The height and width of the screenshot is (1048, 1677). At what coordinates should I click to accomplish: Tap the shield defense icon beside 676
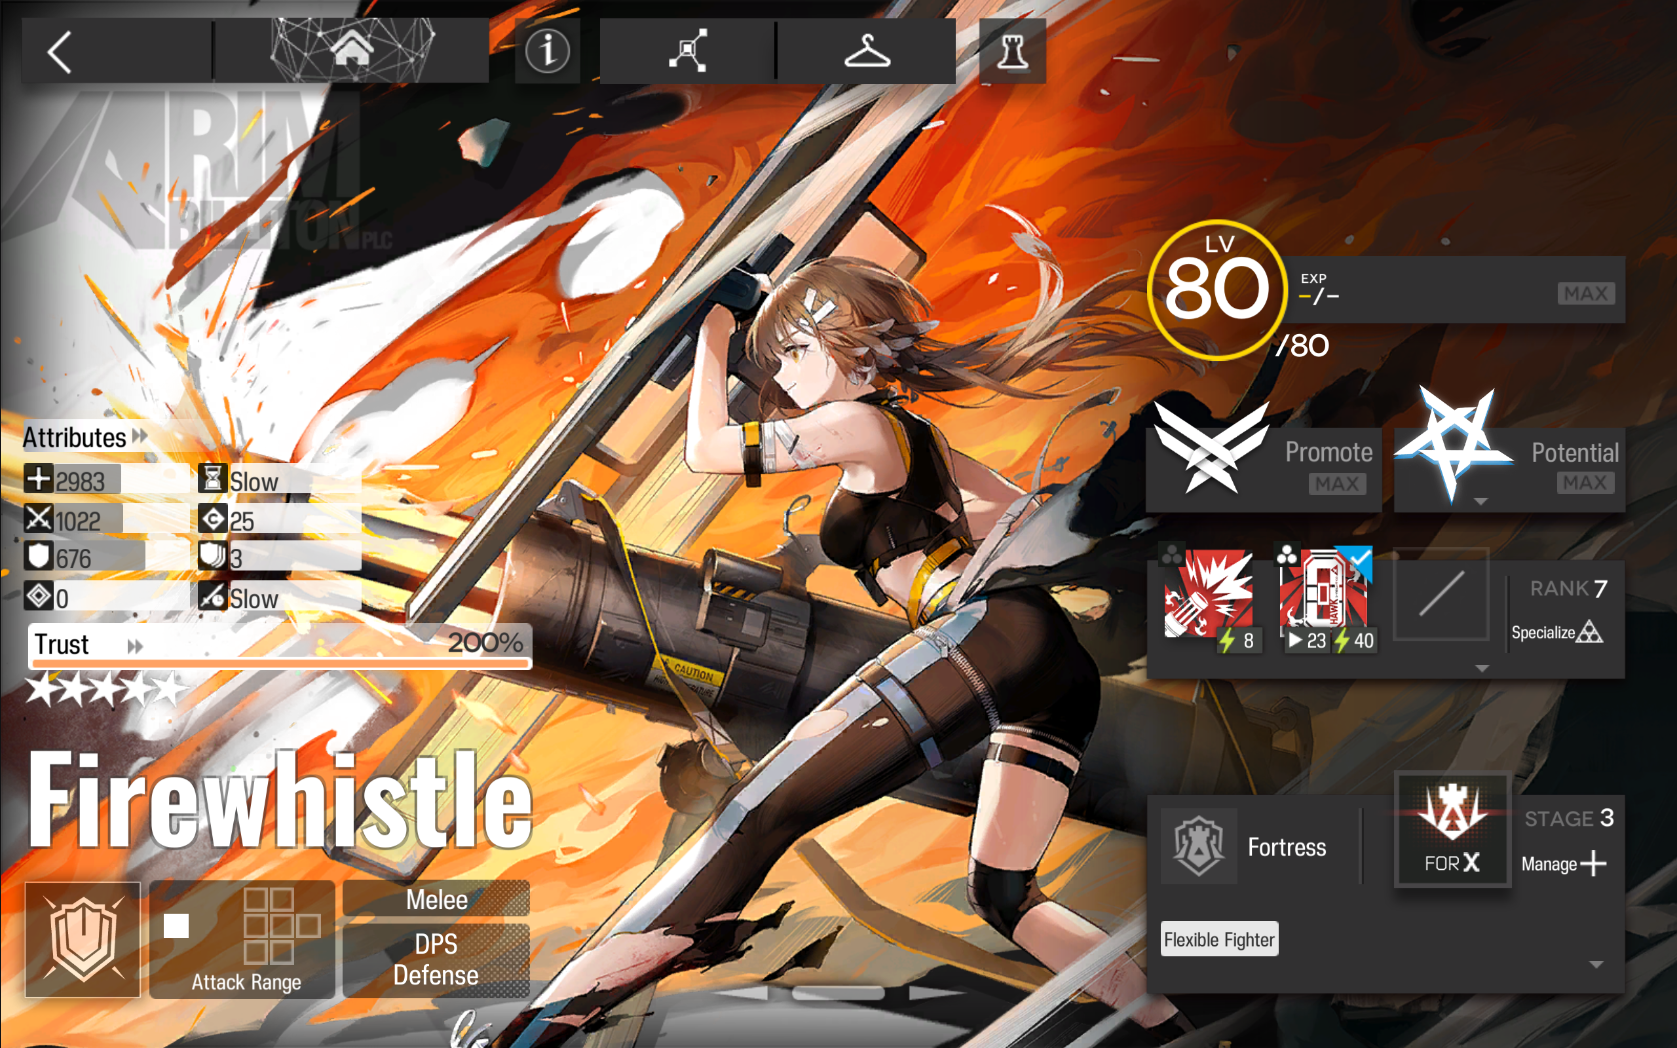(x=38, y=556)
